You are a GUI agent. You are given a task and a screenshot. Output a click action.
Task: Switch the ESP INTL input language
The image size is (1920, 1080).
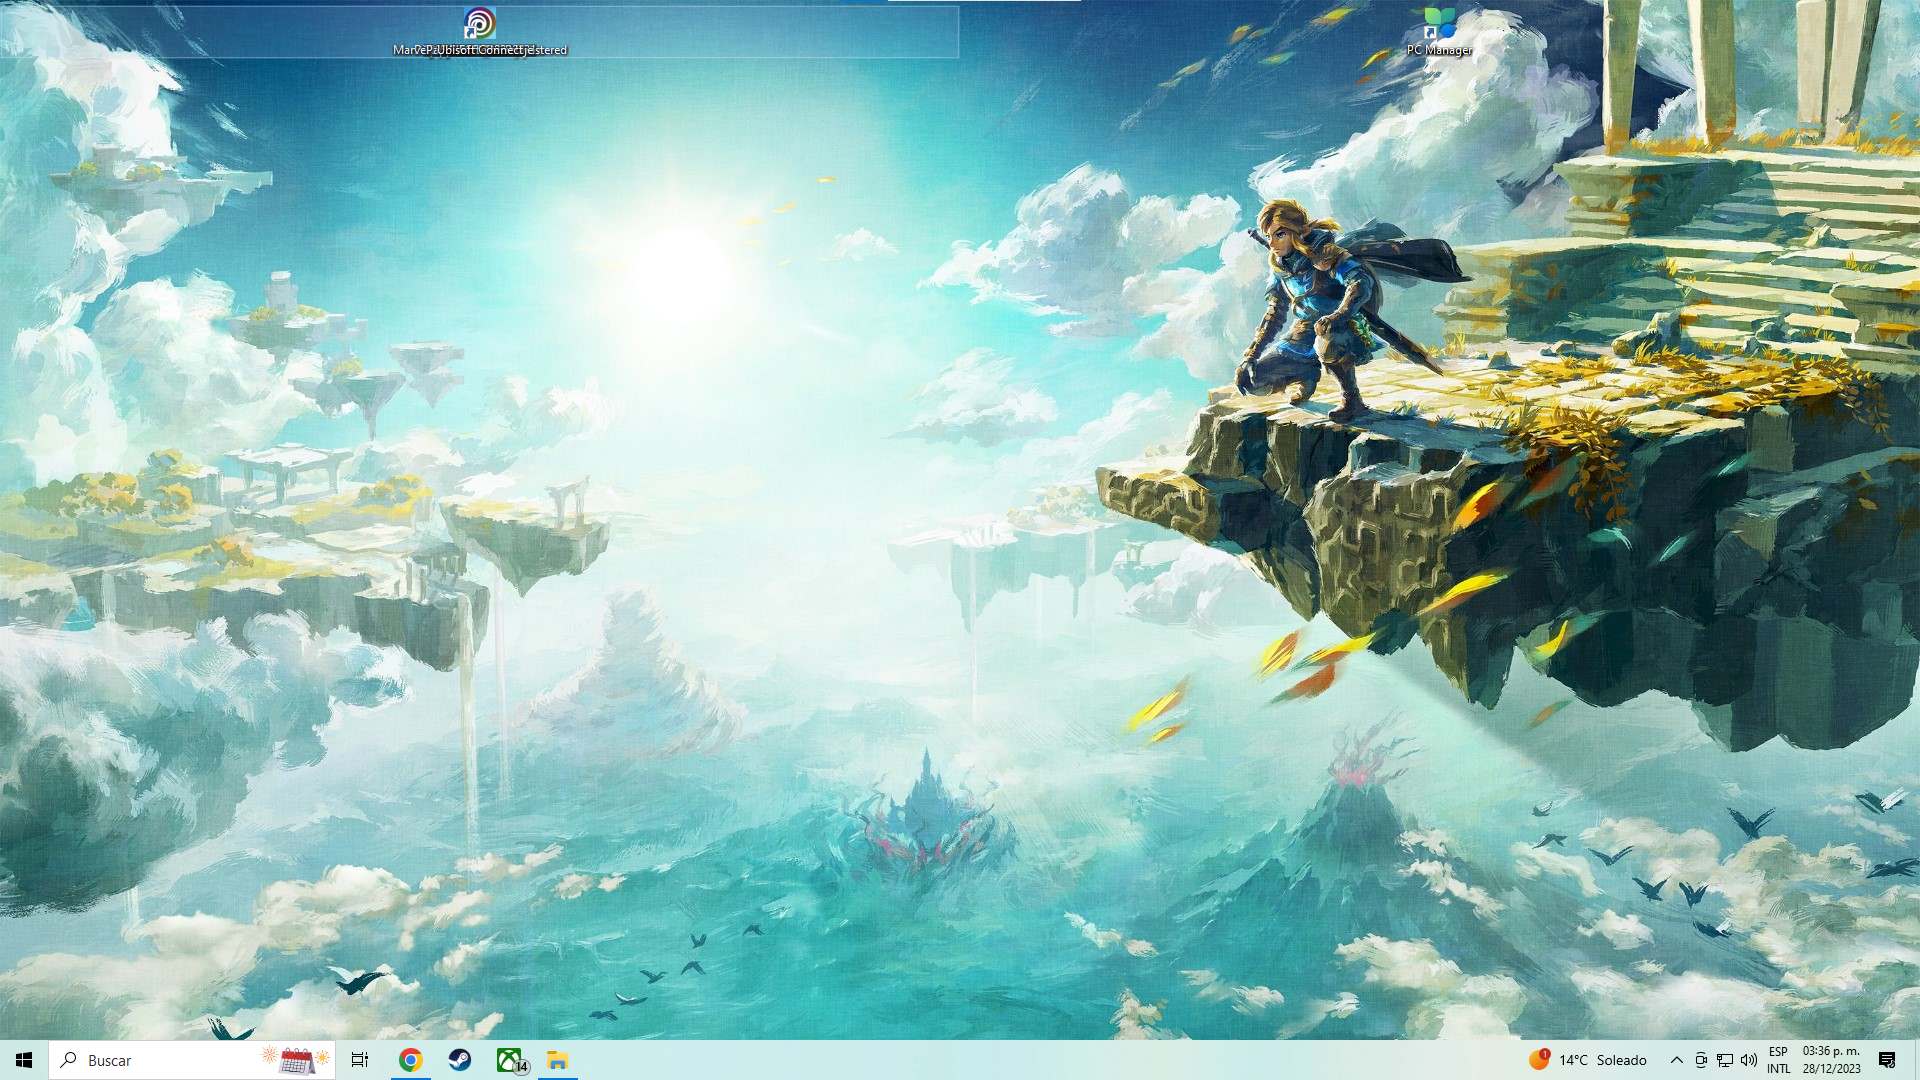[1778, 1060]
